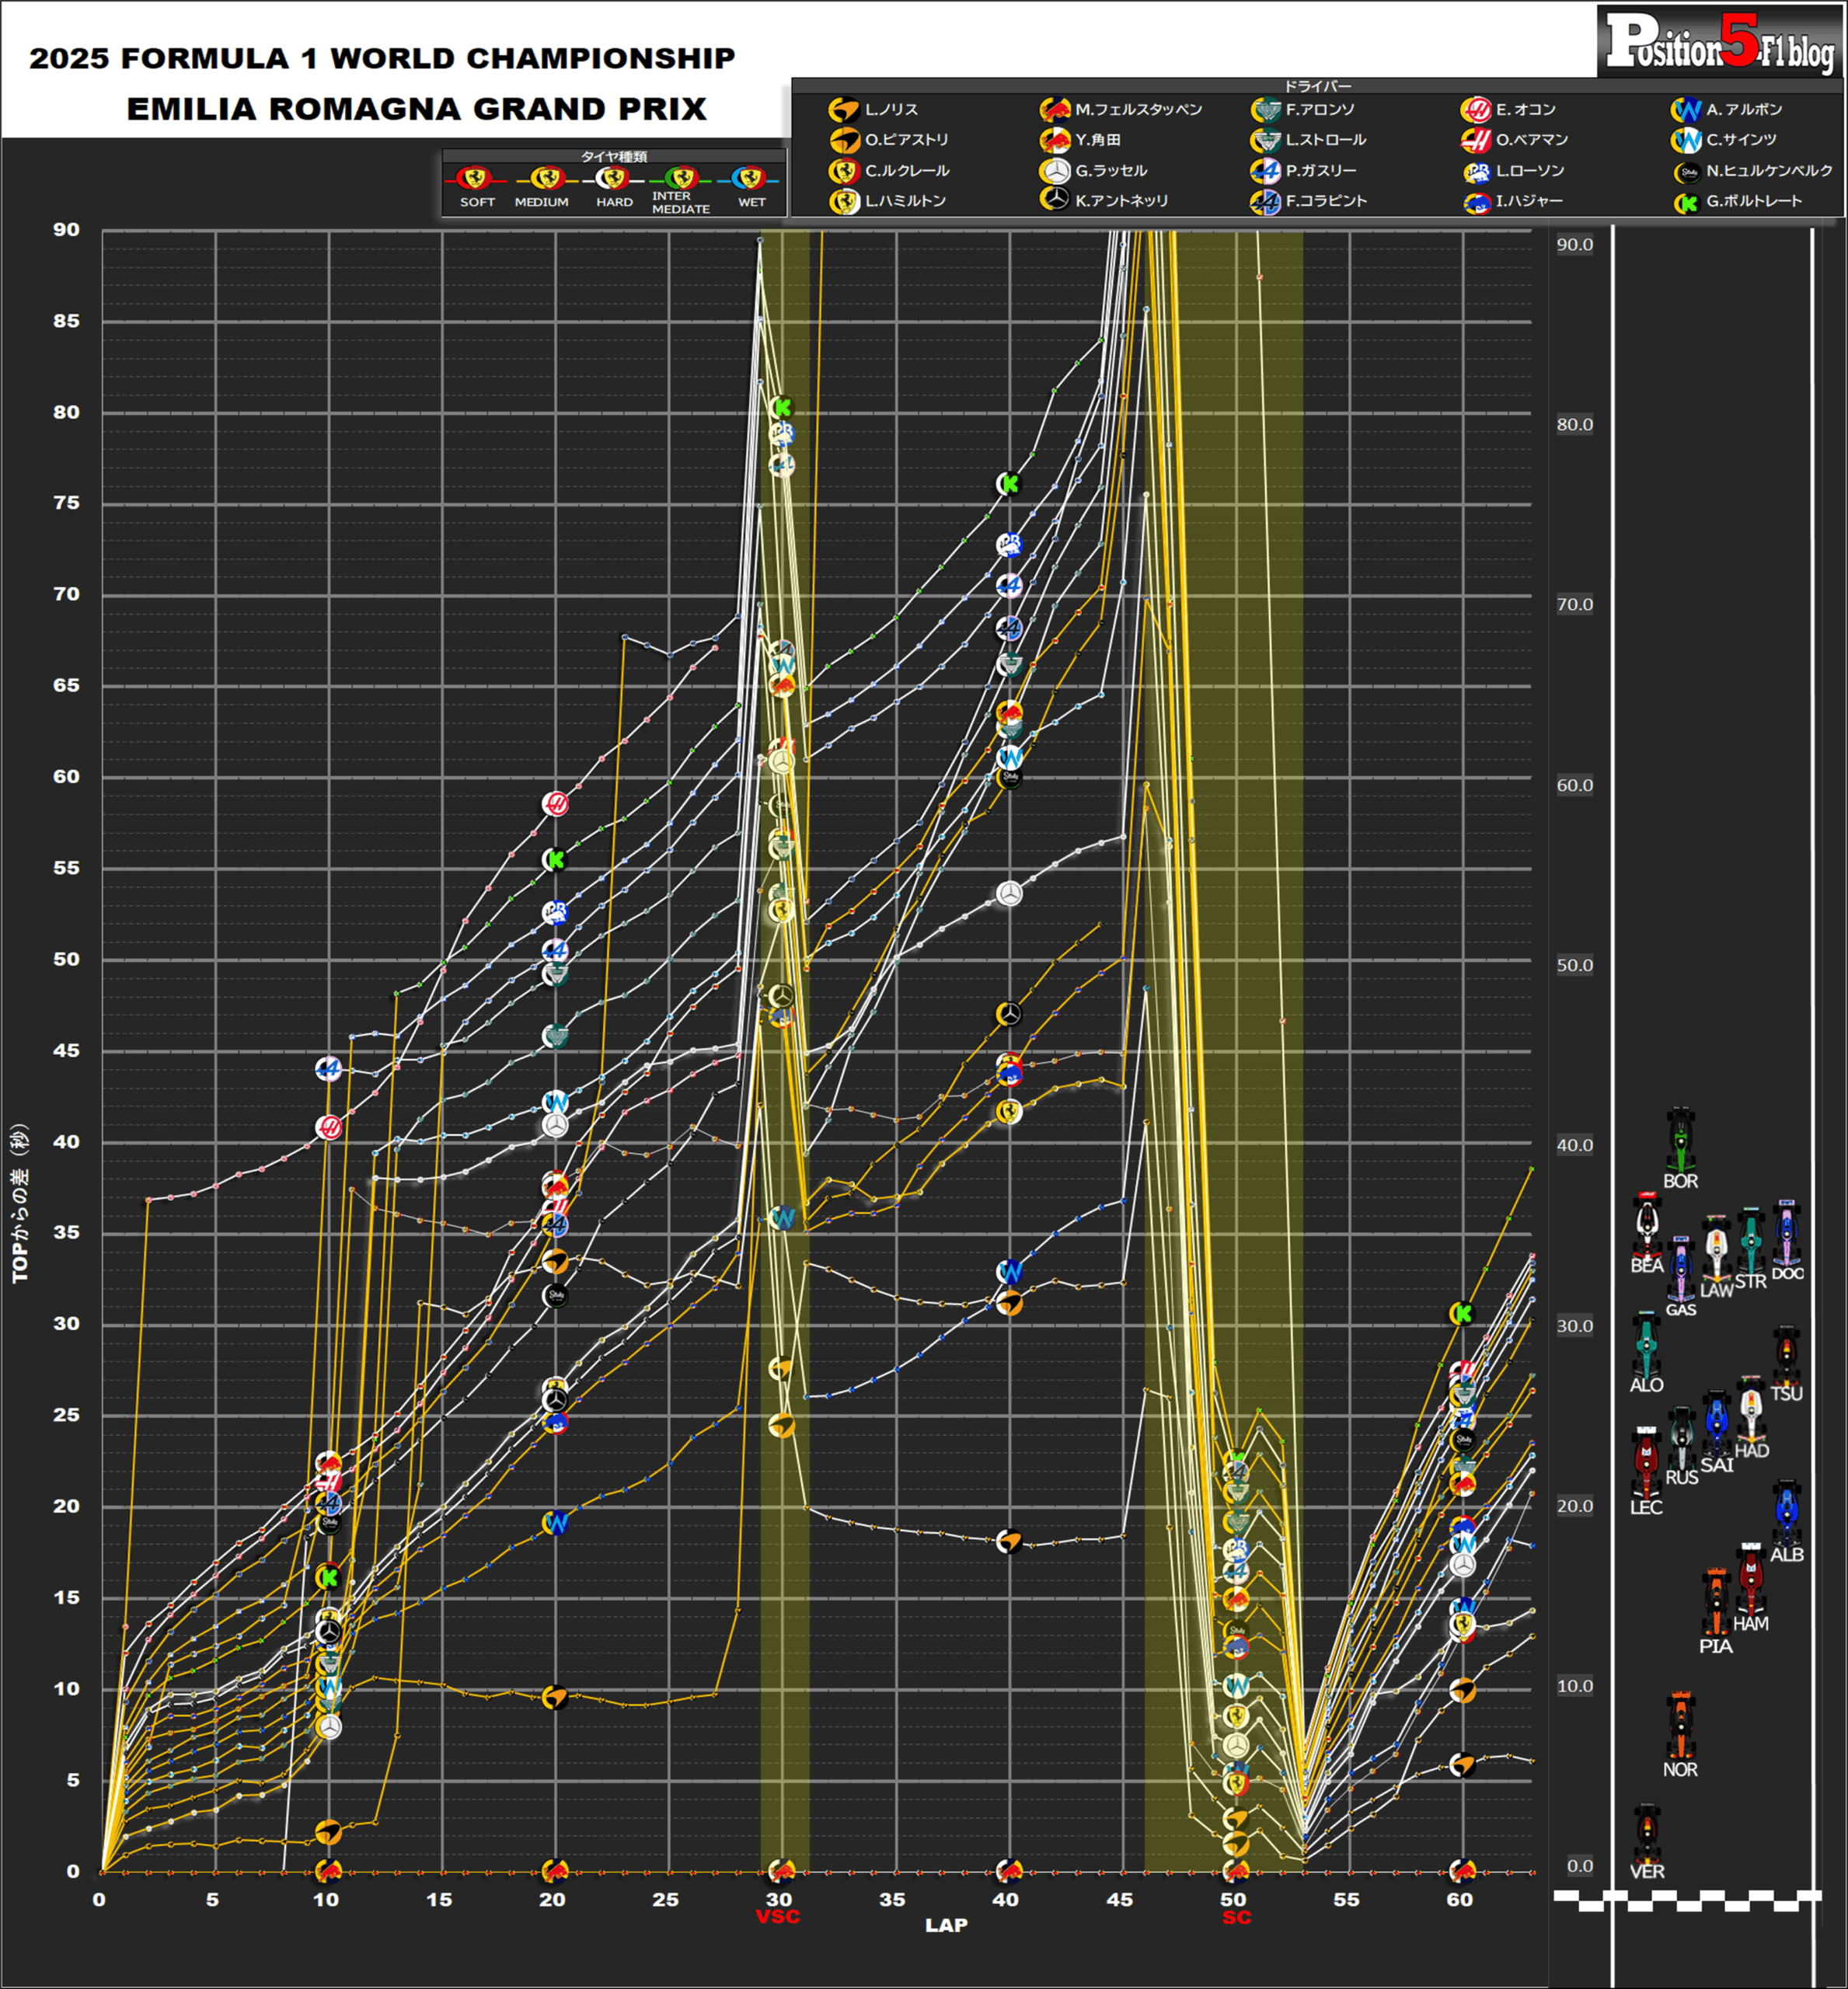Select the RUS car icon
Image resolution: width=1848 pixels, height=1989 pixels.
1682,1438
